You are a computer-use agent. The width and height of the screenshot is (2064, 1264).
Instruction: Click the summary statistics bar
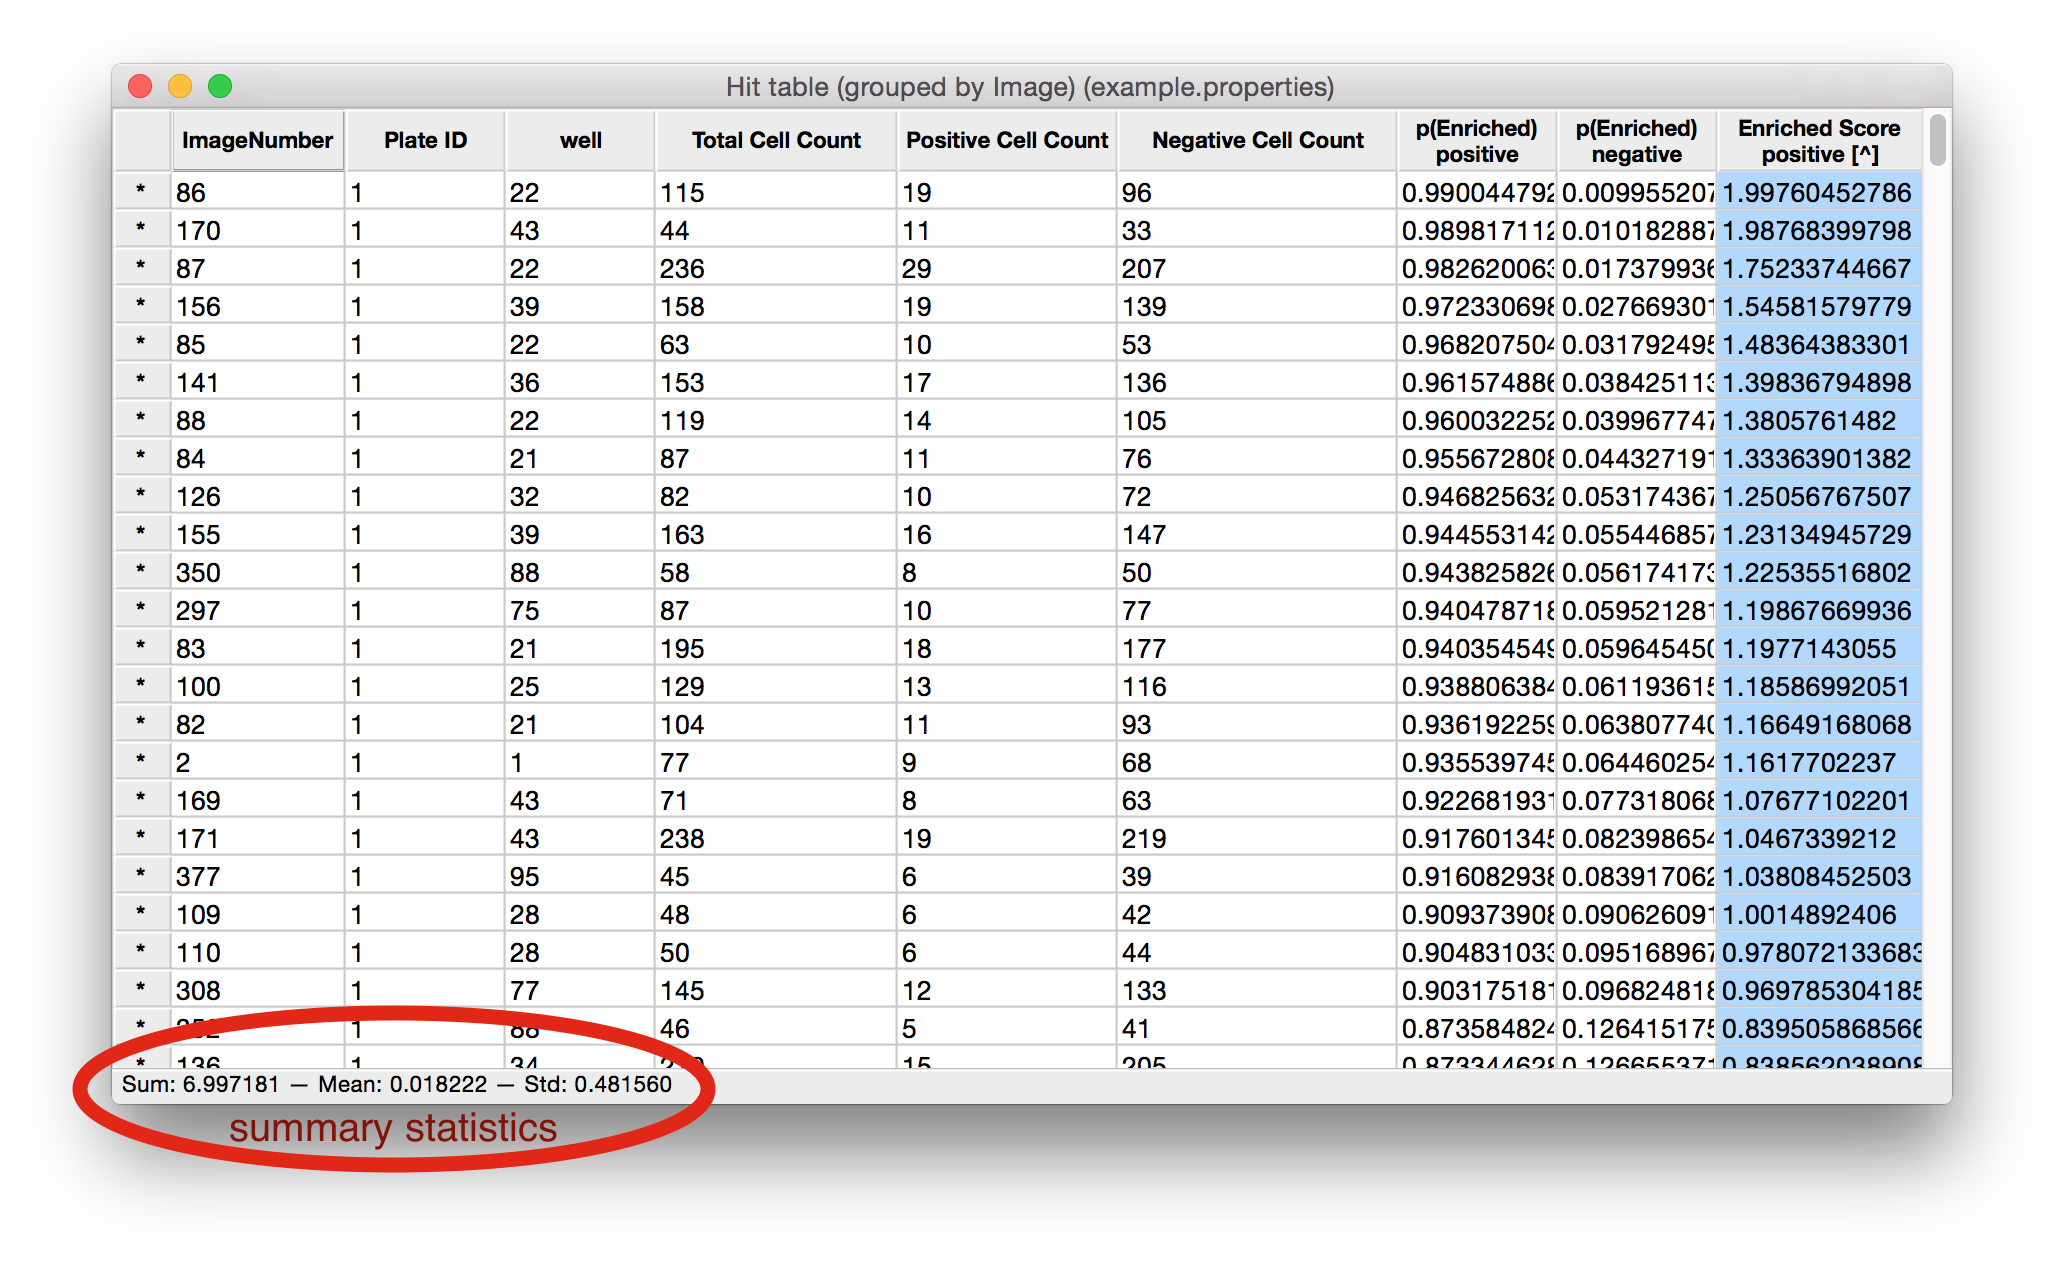[x=395, y=1083]
